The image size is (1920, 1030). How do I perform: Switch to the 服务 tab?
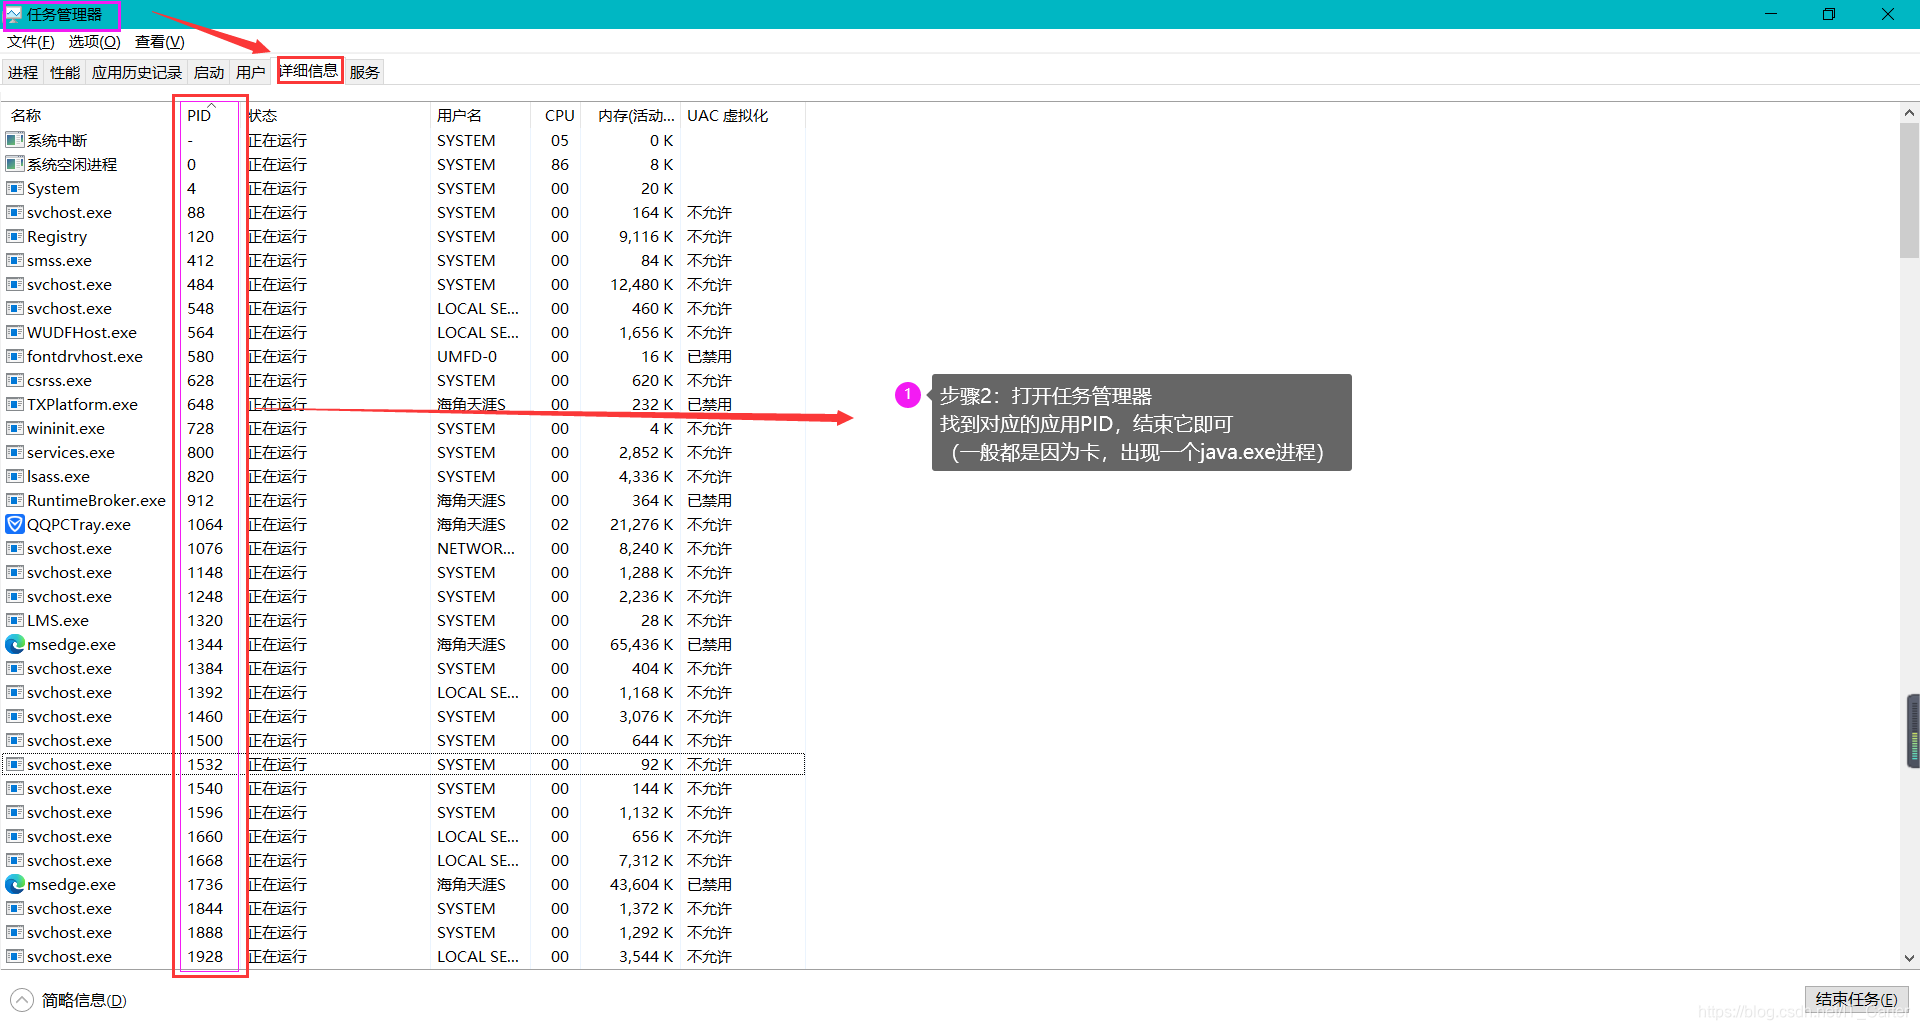coord(365,72)
